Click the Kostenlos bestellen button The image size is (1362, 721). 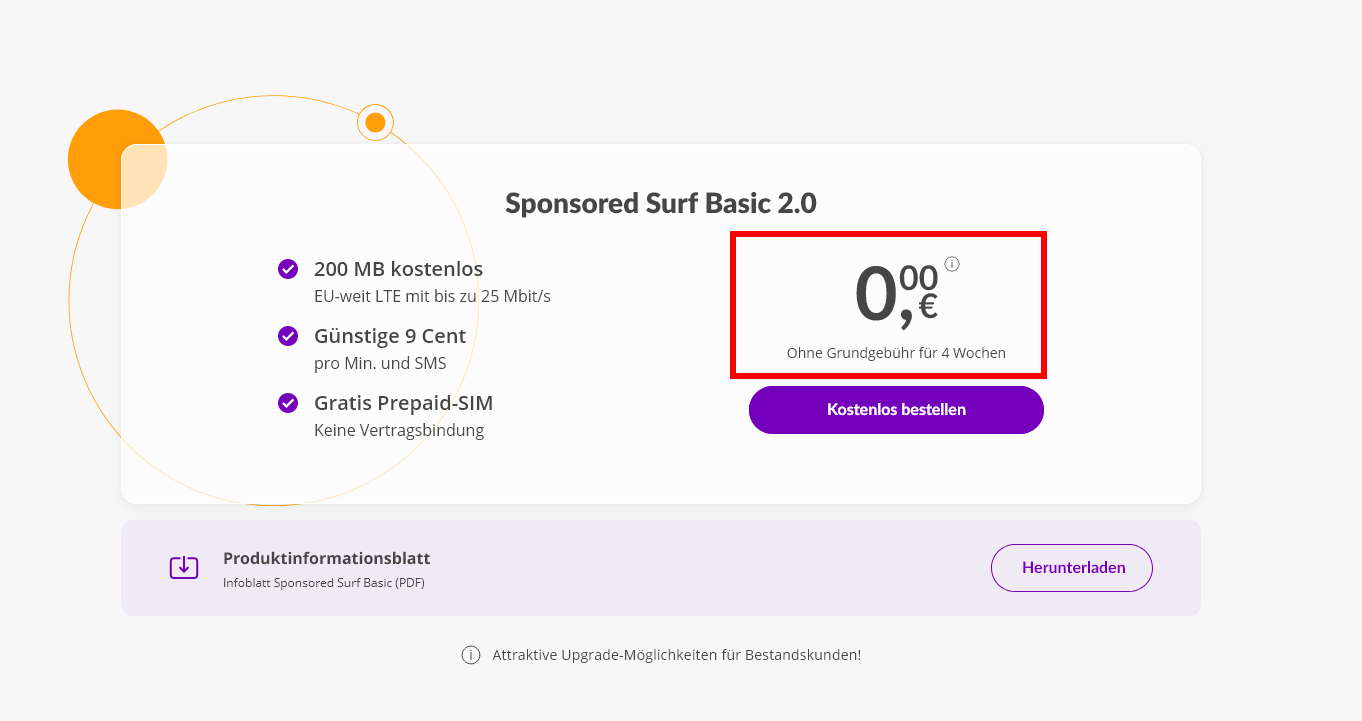tap(896, 410)
